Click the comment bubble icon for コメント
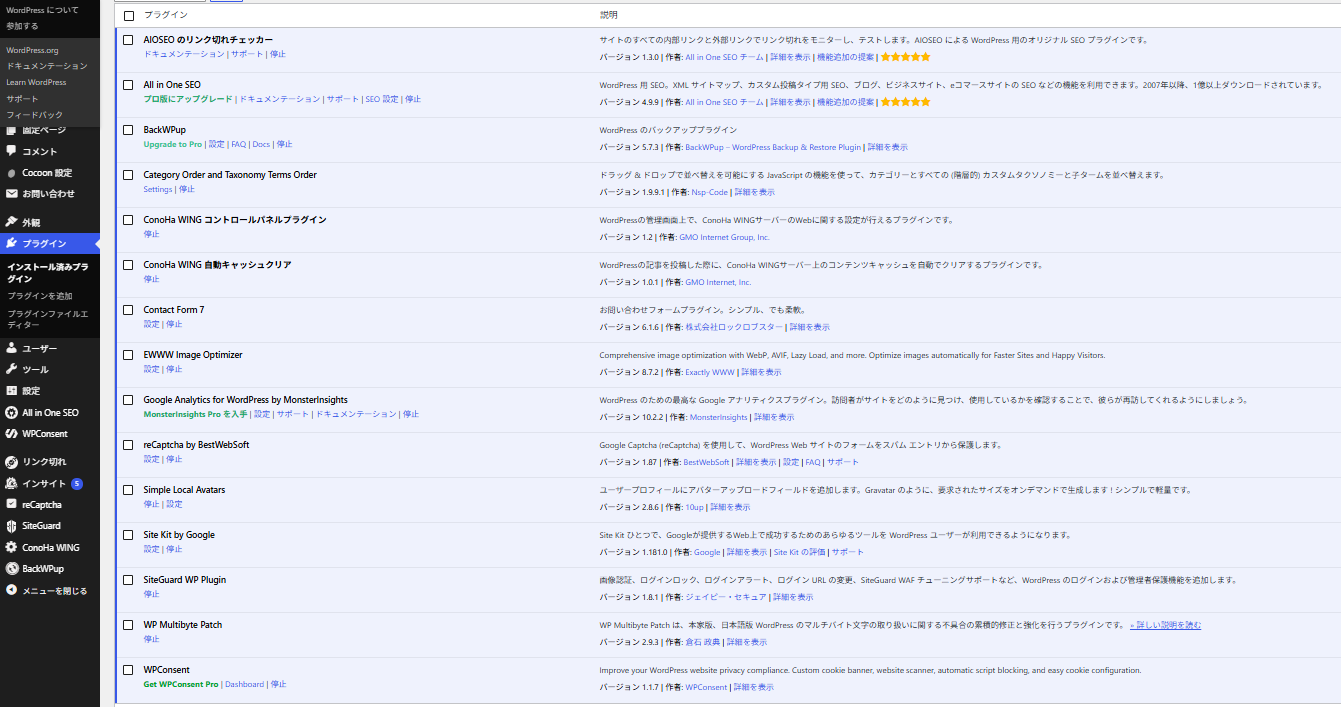 click(x=11, y=151)
